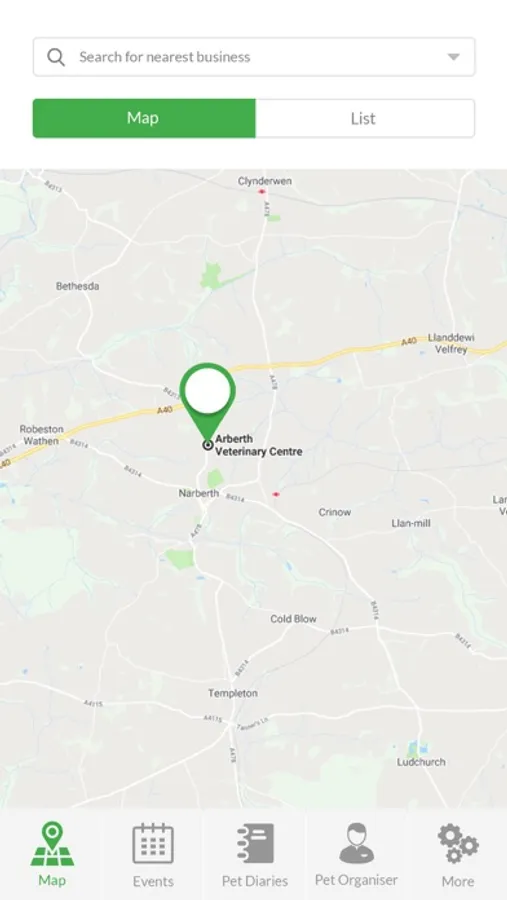Viewport: 507px width, 900px height.
Task: Switch to Map view toggle
Action: point(144,118)
